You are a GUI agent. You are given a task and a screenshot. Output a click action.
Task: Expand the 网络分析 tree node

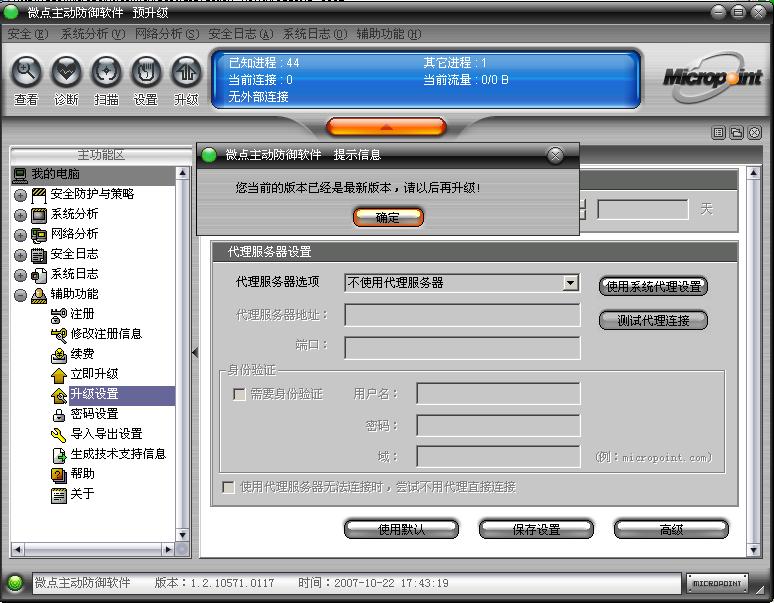(x=20, y=235)
